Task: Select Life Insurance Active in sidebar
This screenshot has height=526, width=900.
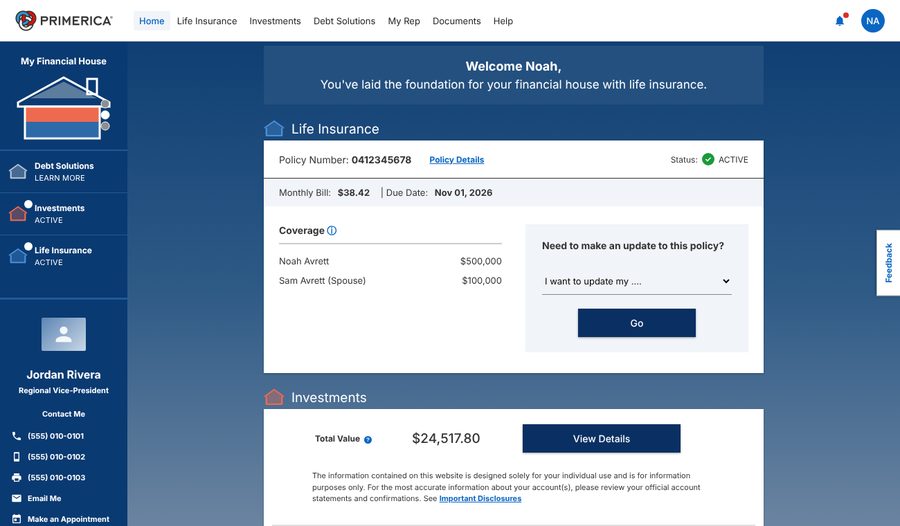Action: tap(64, 256)
